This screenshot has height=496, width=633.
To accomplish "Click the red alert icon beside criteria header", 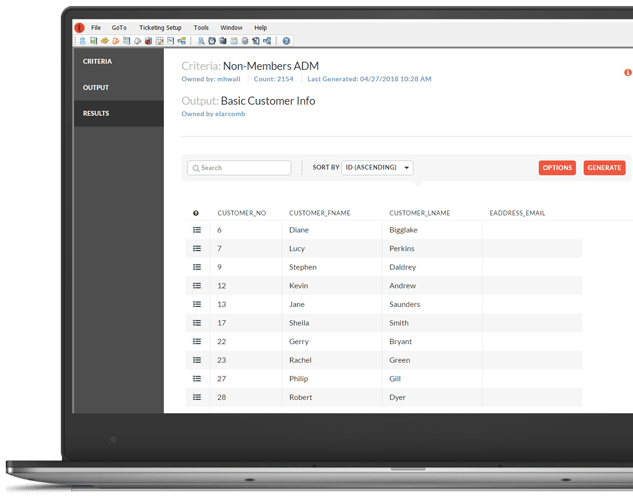I will point(627,73).
